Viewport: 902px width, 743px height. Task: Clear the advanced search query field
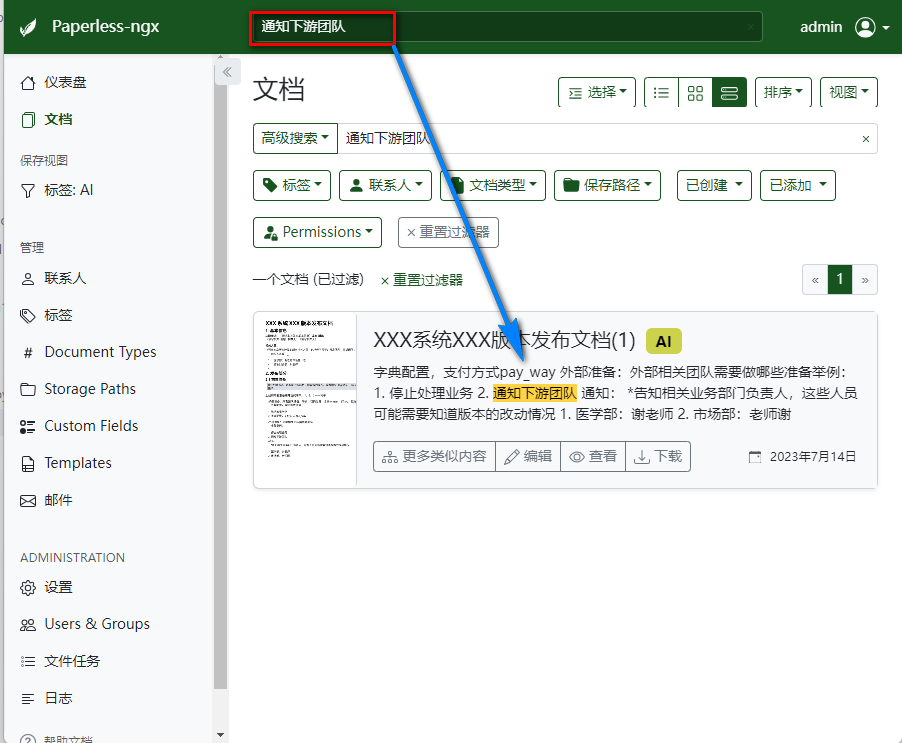[866, 139]
